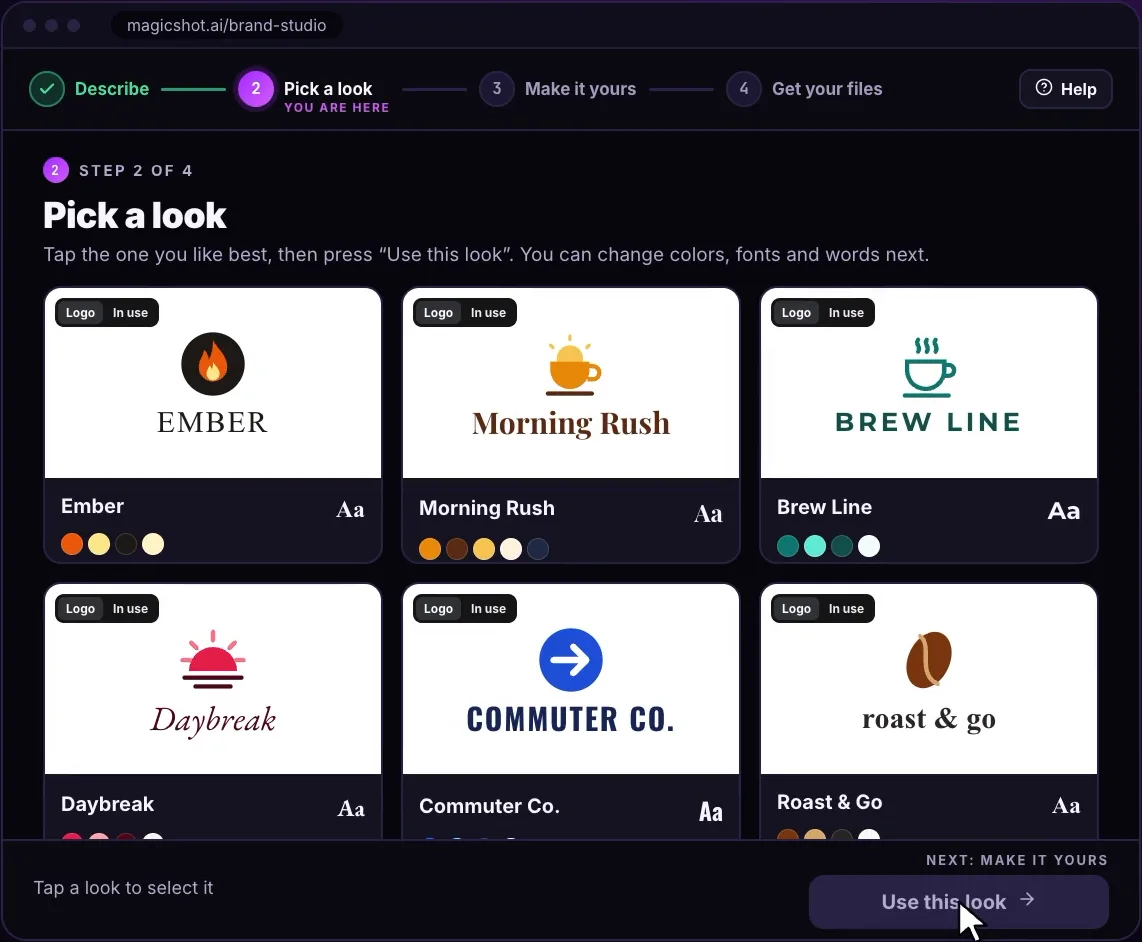The width and height of the screenshot is (1142, 942).
Task: Click the orange swatch on the Ember card
Action: (x=72, y=544)
